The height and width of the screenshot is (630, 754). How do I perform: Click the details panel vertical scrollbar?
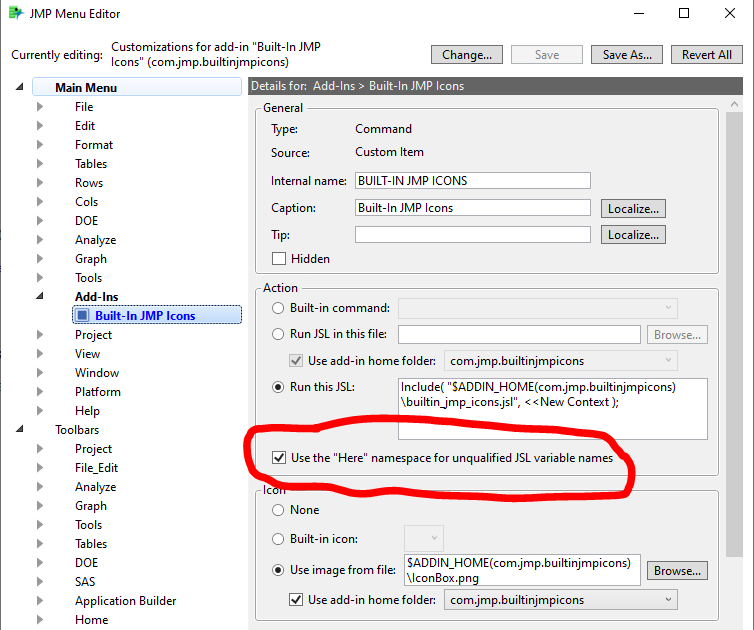click(x=734, y=334)
